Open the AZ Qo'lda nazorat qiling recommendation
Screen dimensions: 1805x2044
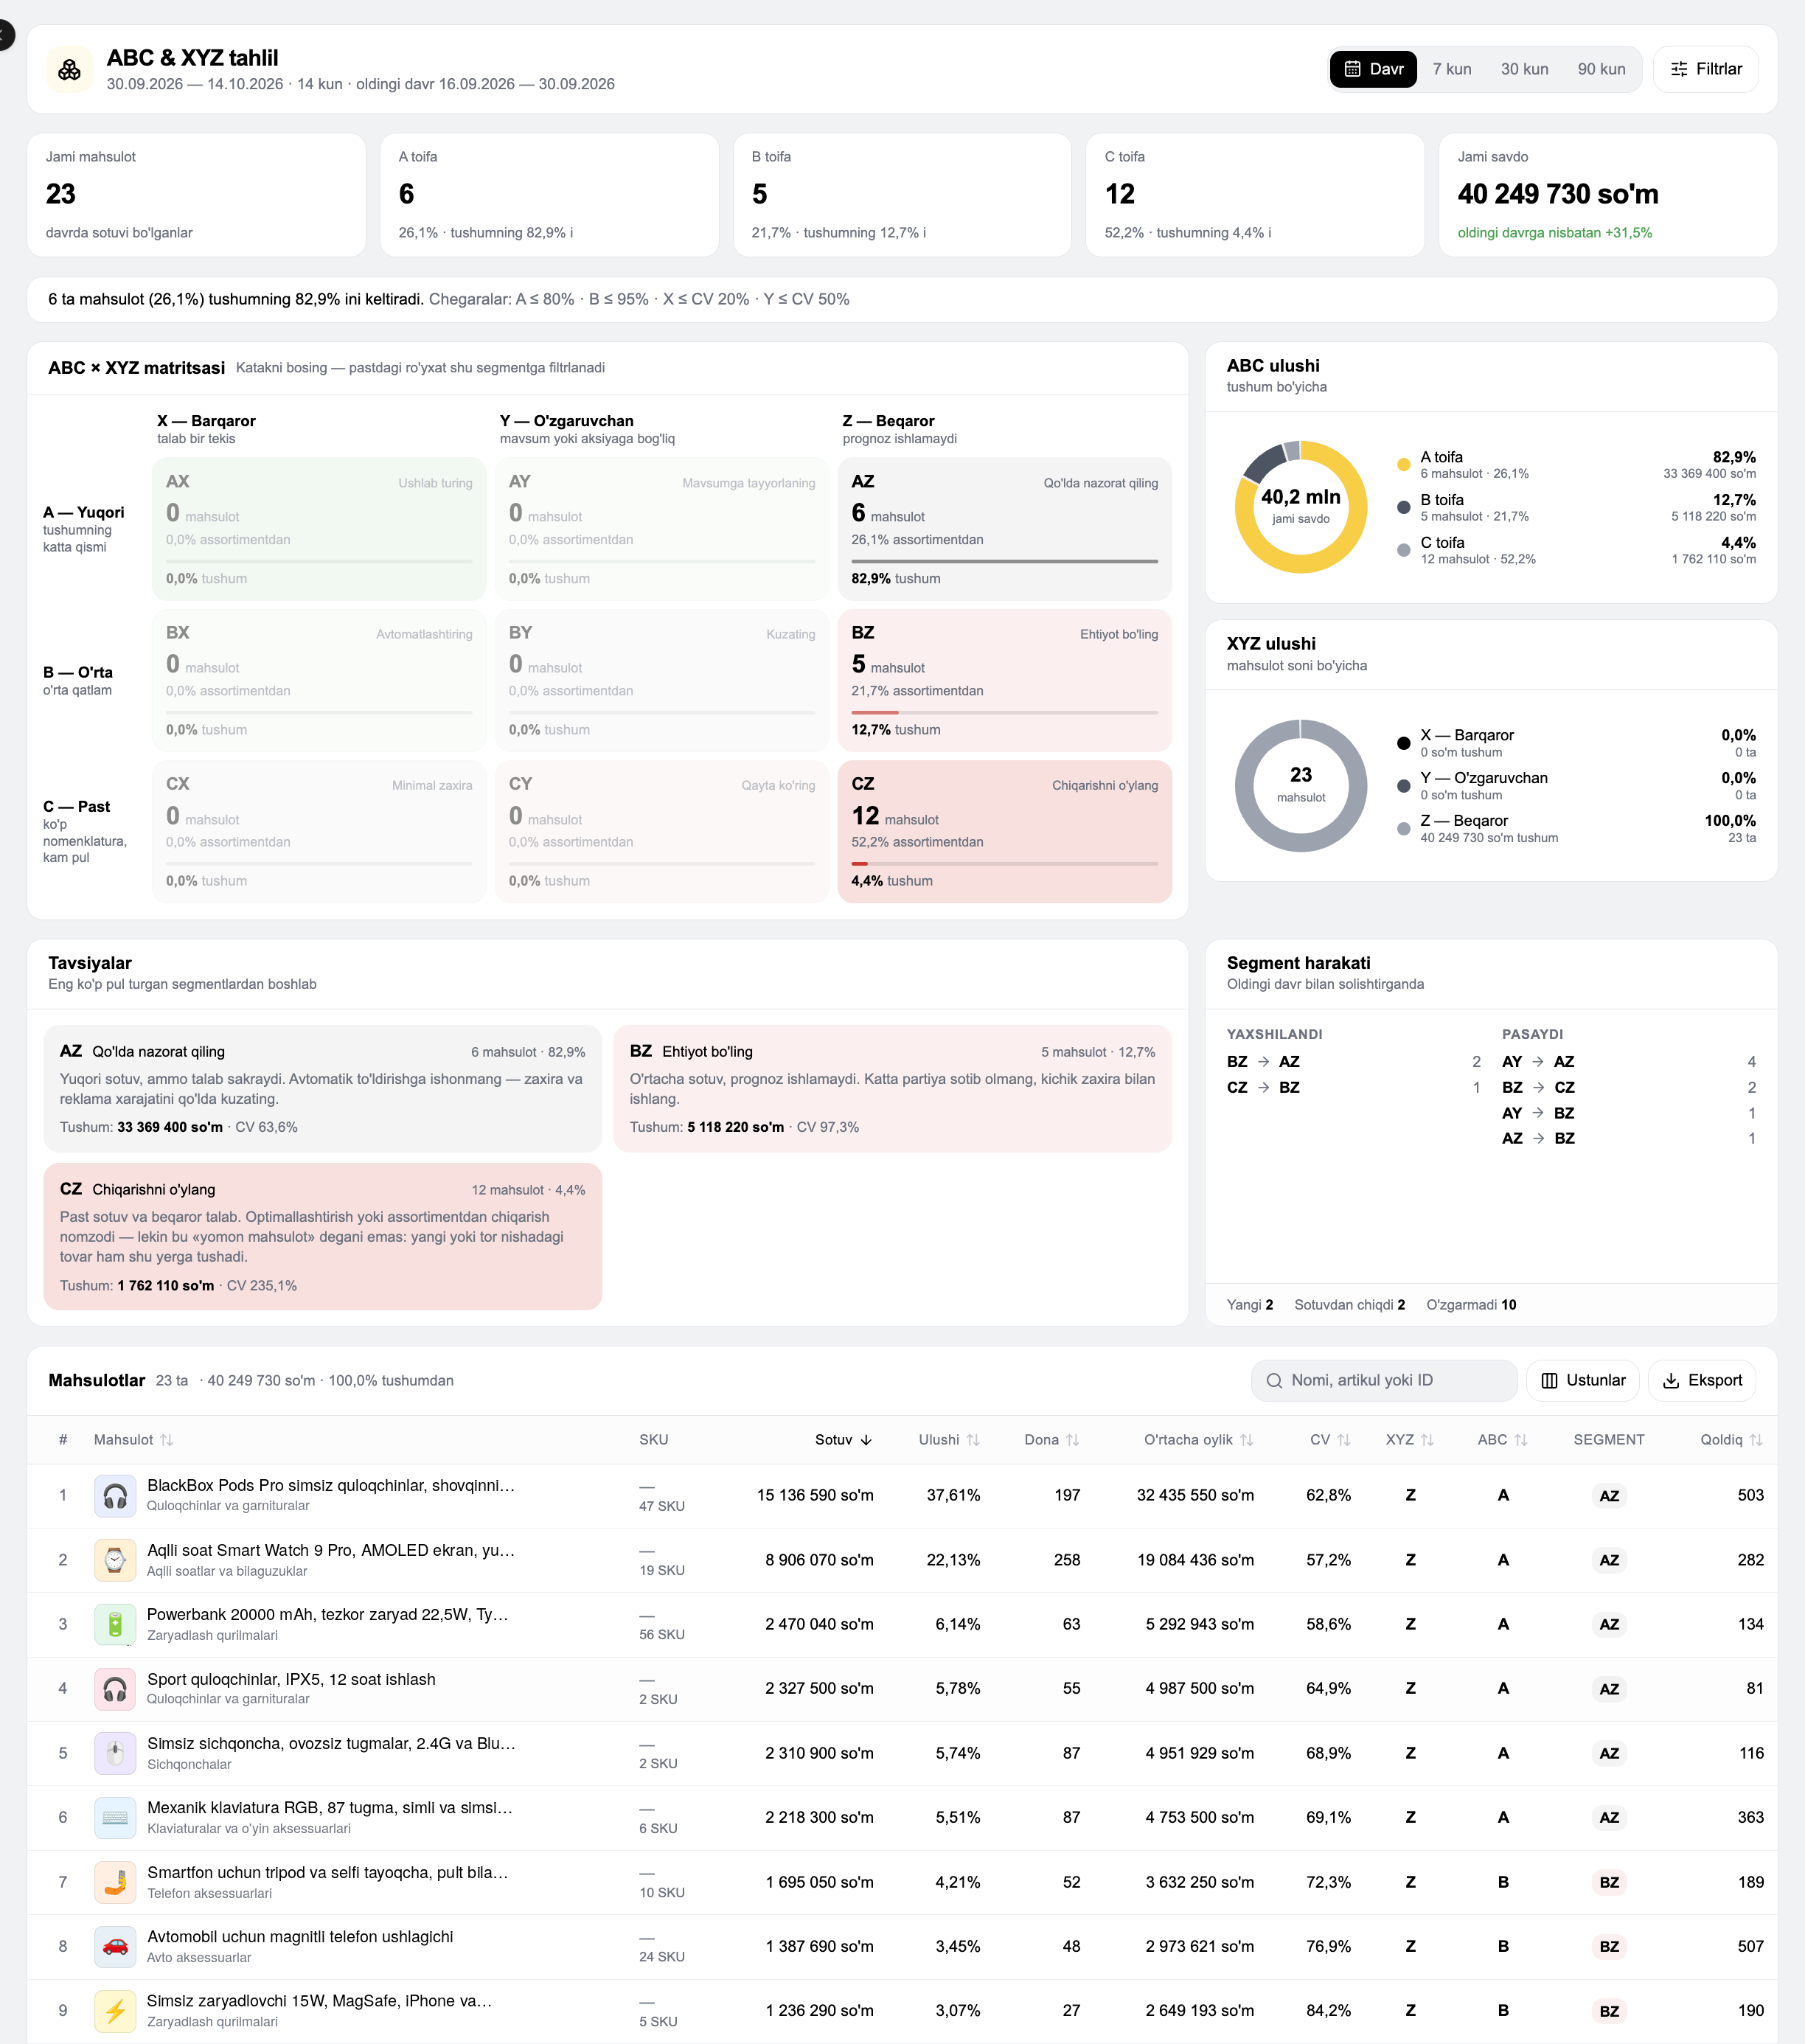[322, 1088]
